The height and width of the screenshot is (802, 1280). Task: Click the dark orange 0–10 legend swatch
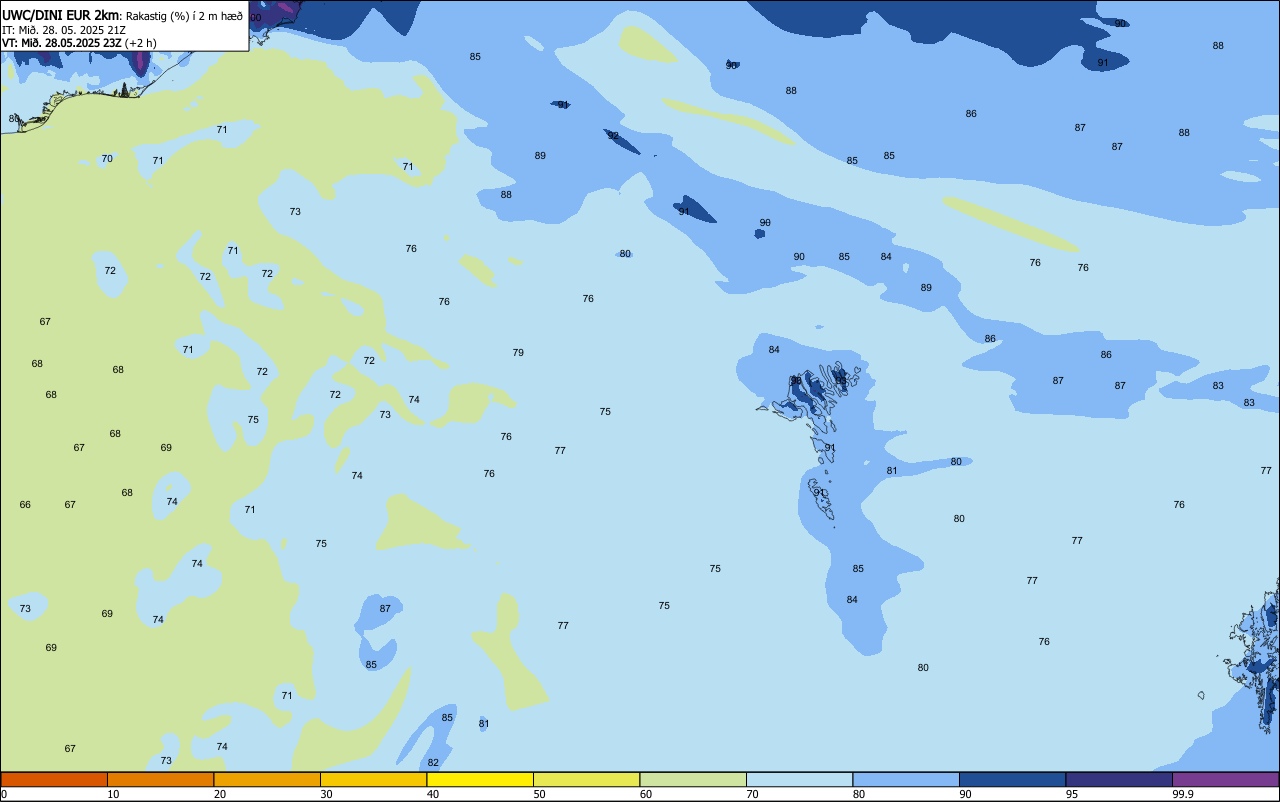[54, 779]
